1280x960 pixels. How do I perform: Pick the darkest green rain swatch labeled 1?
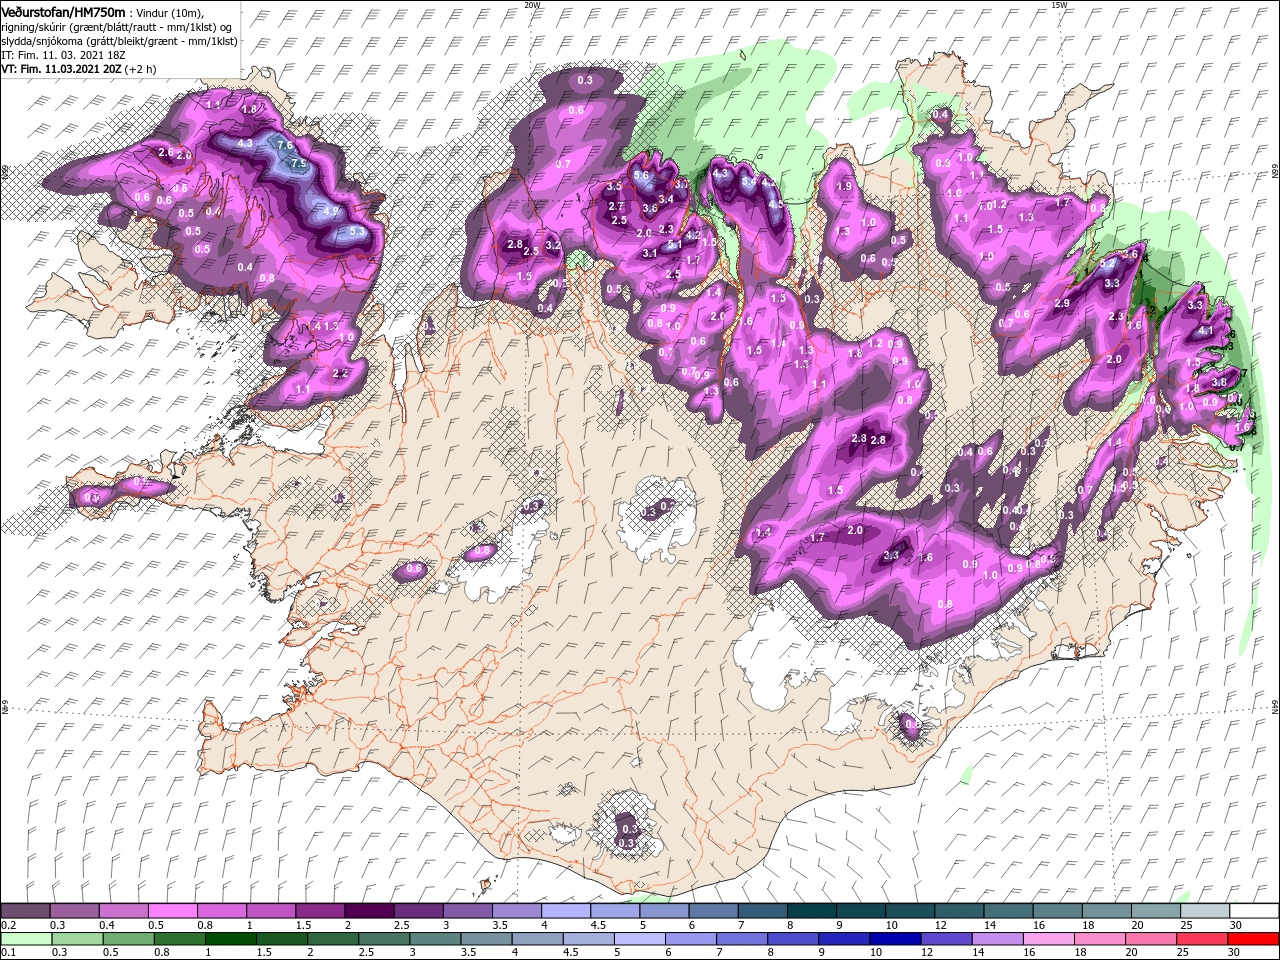(x=230, y=938)
